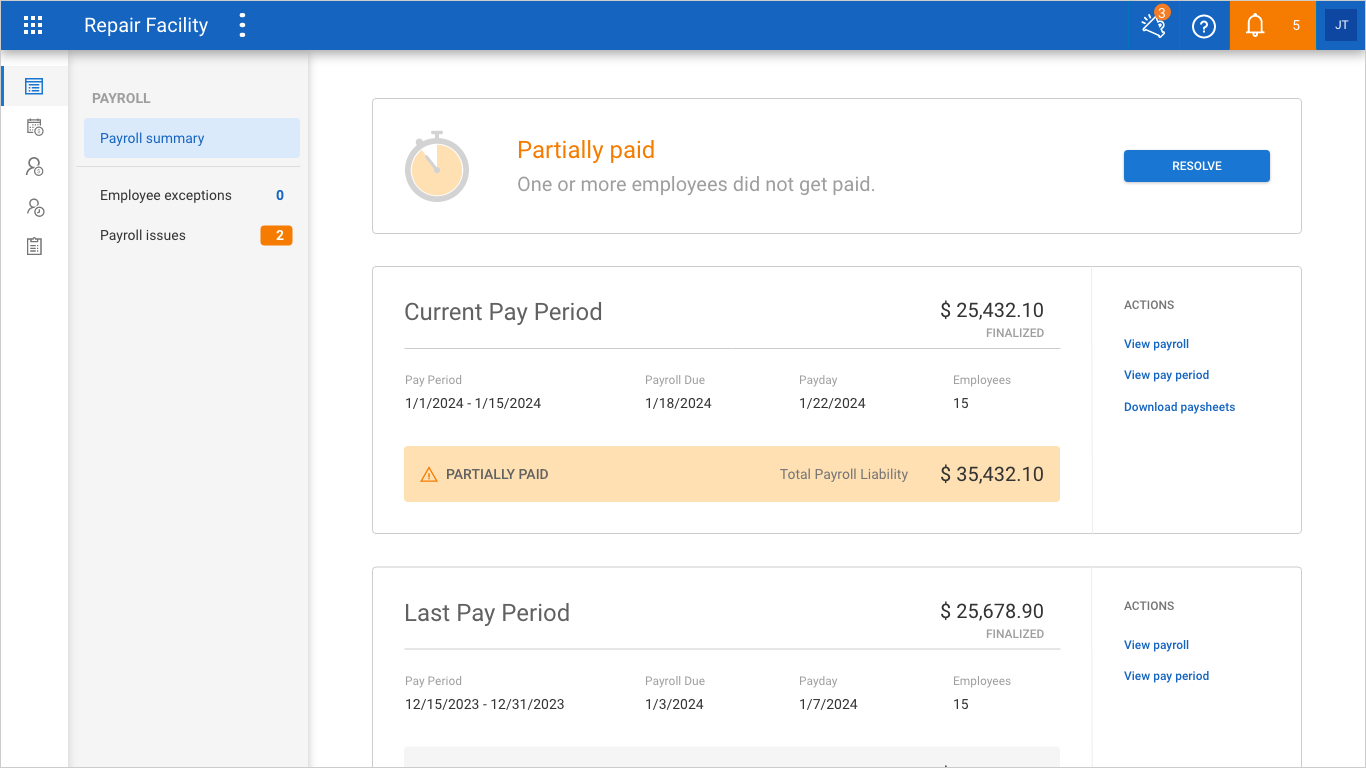Click the Resolve button
Image resolution: width=1366 pixels, height=768 pixels.
coord(1197,166)
